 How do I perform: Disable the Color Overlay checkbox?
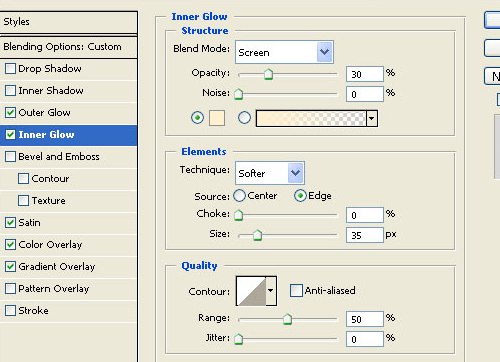10,245
